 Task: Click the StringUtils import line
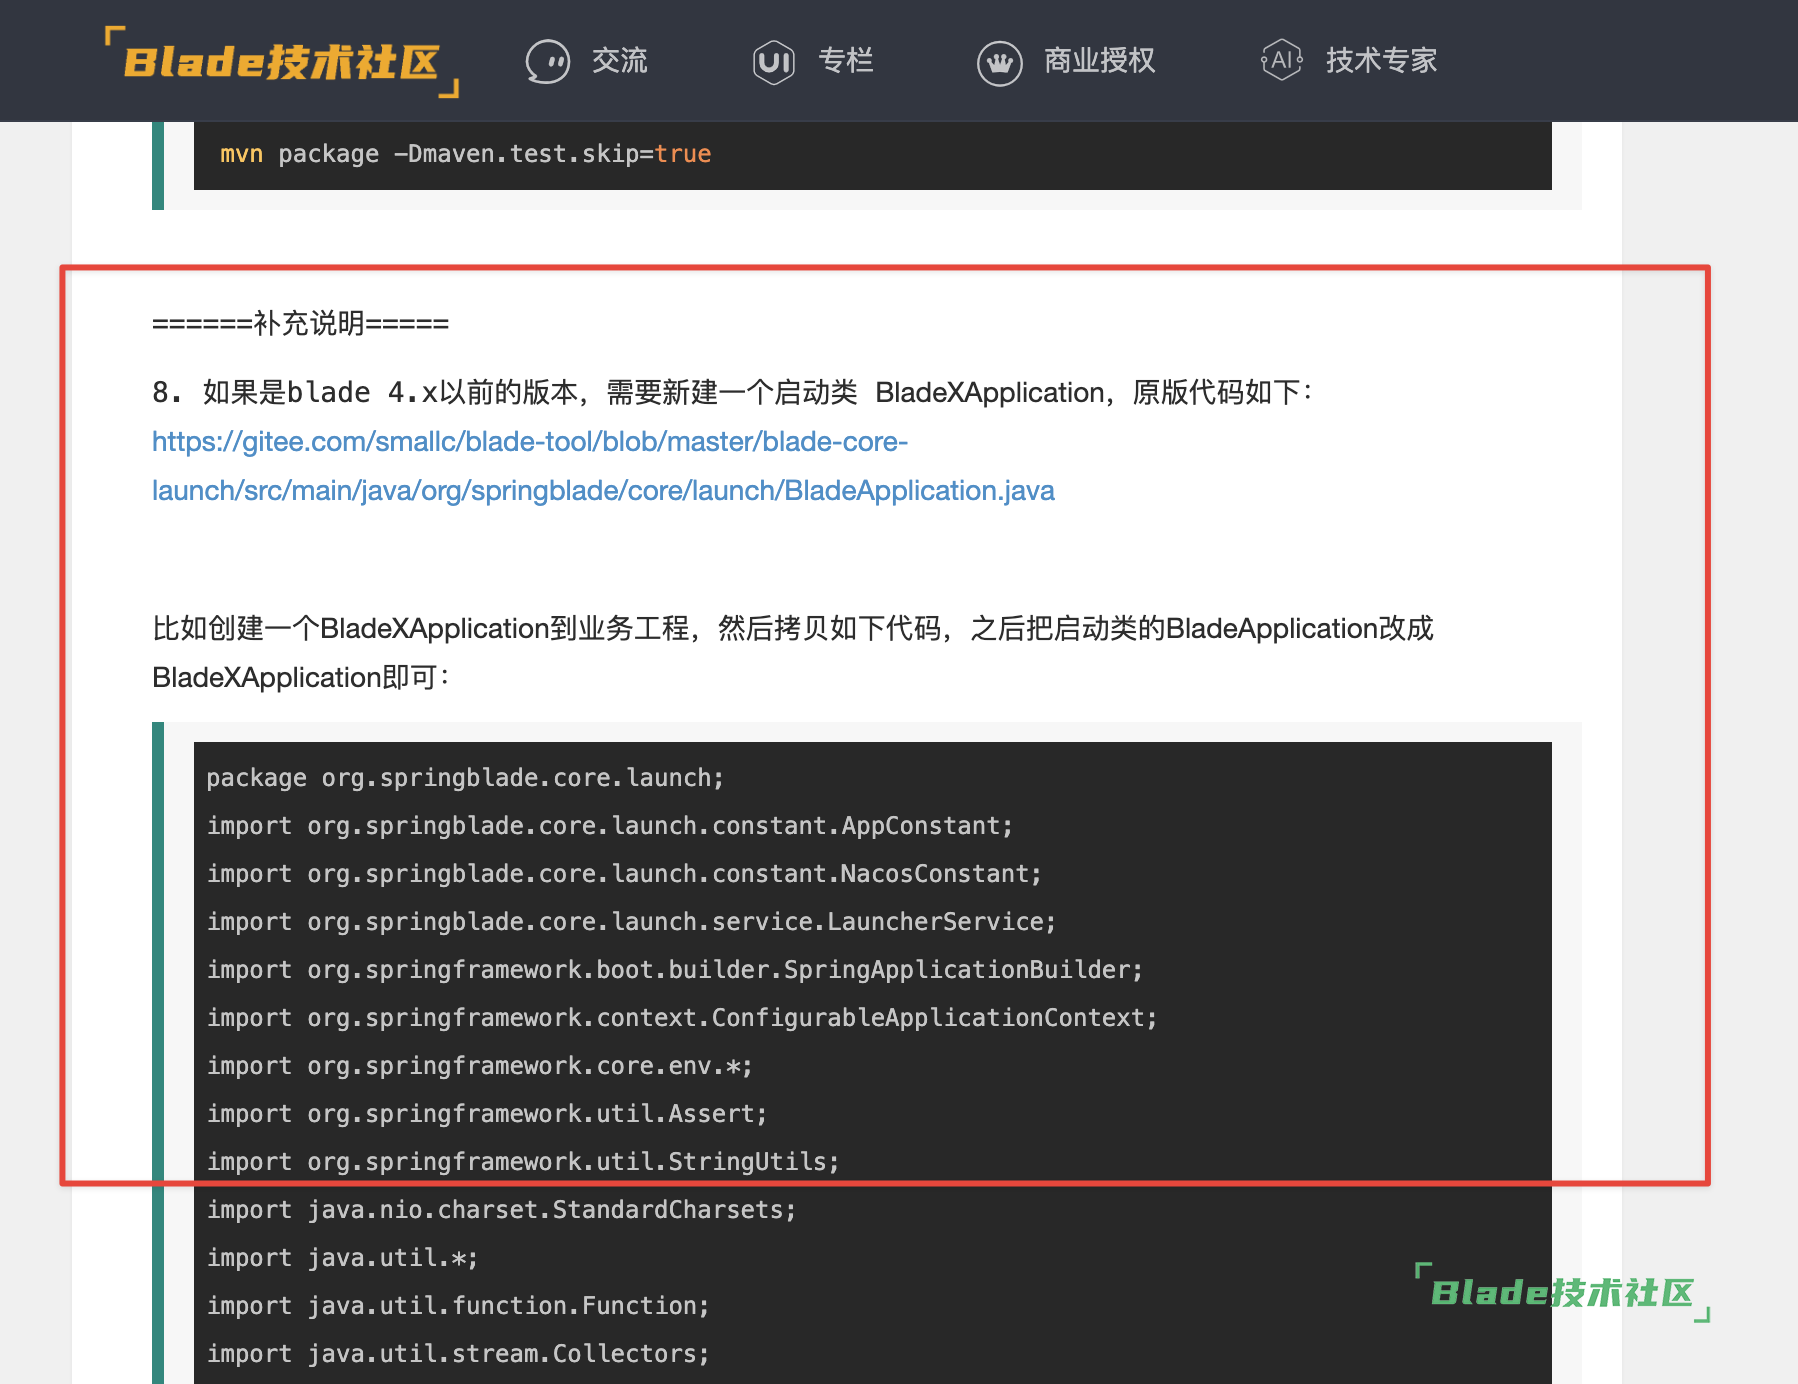point(523,1162)
